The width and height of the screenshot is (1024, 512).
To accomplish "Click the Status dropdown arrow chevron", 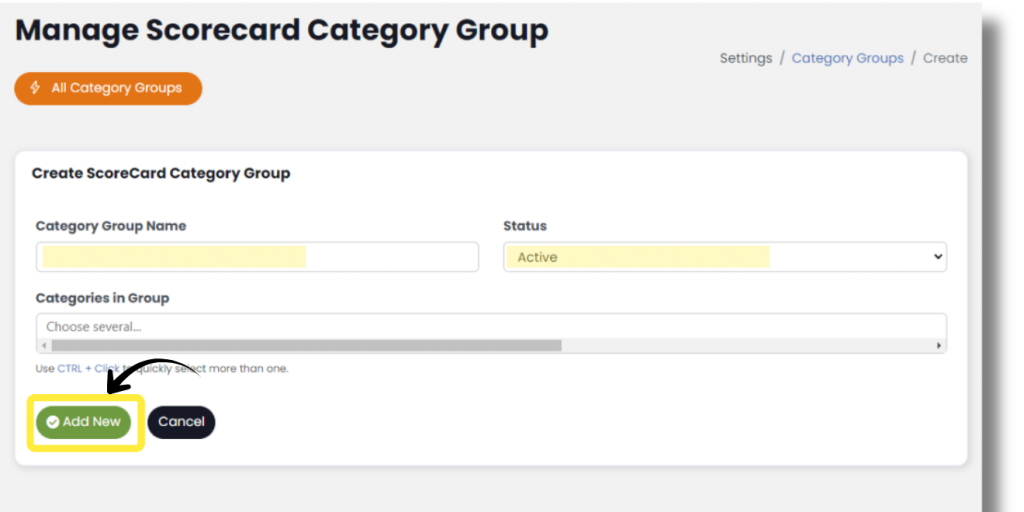I will tap(937, 257).
